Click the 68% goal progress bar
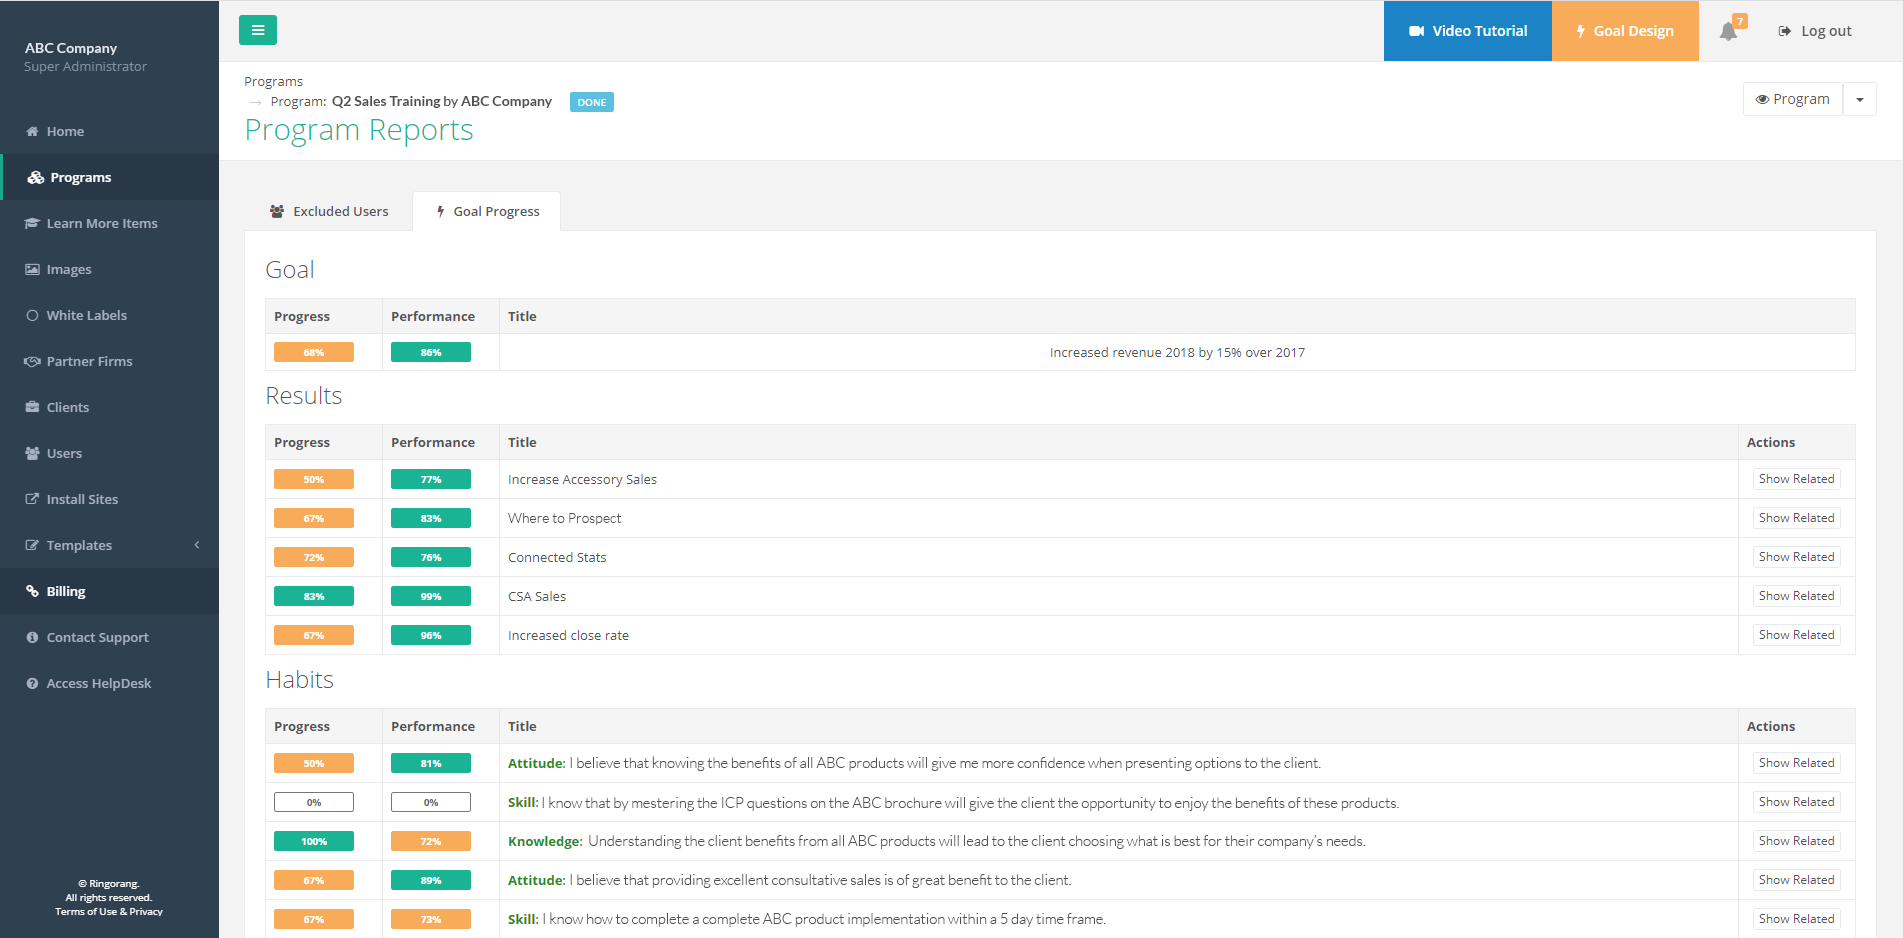 point(314,352)
